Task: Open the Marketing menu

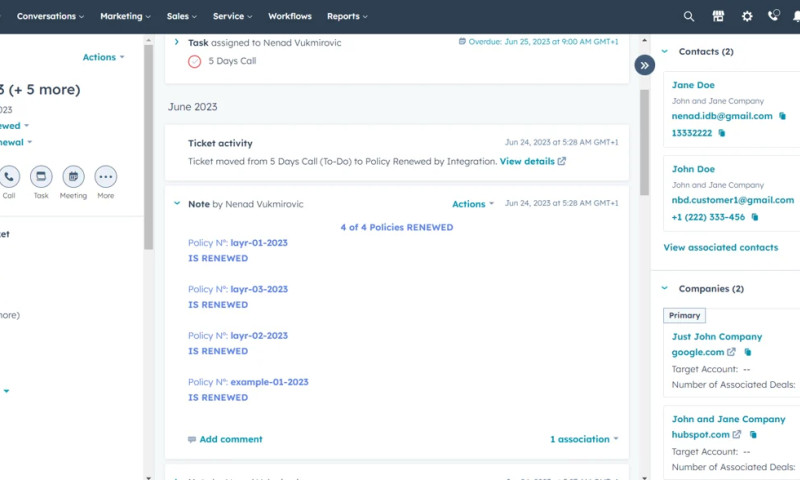Action: click(126, 16)
